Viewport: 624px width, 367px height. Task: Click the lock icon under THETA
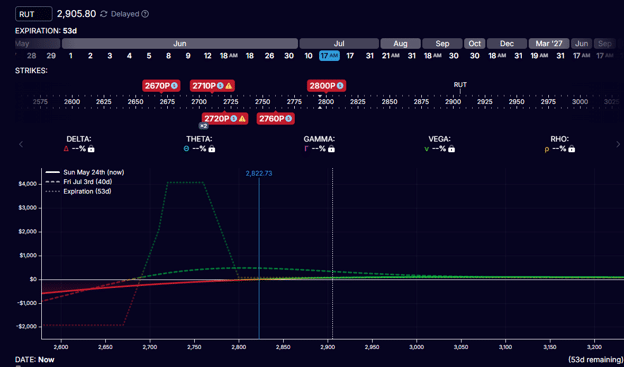pos(212,149)
